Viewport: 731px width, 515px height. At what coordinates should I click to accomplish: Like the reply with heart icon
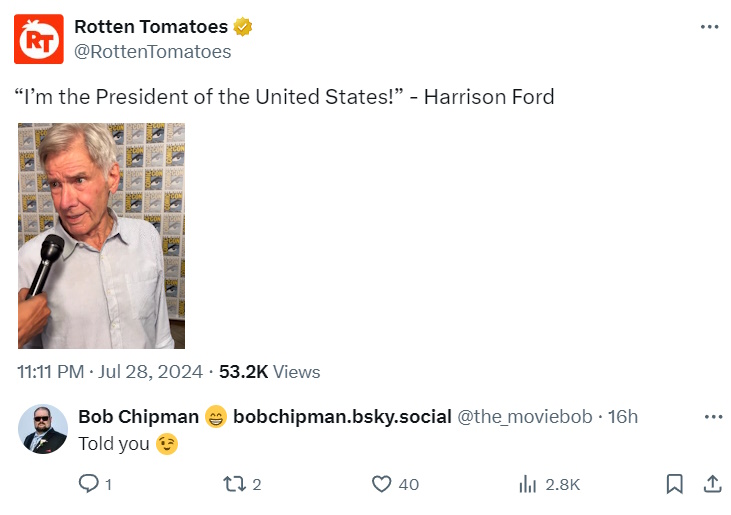(381, 484)
